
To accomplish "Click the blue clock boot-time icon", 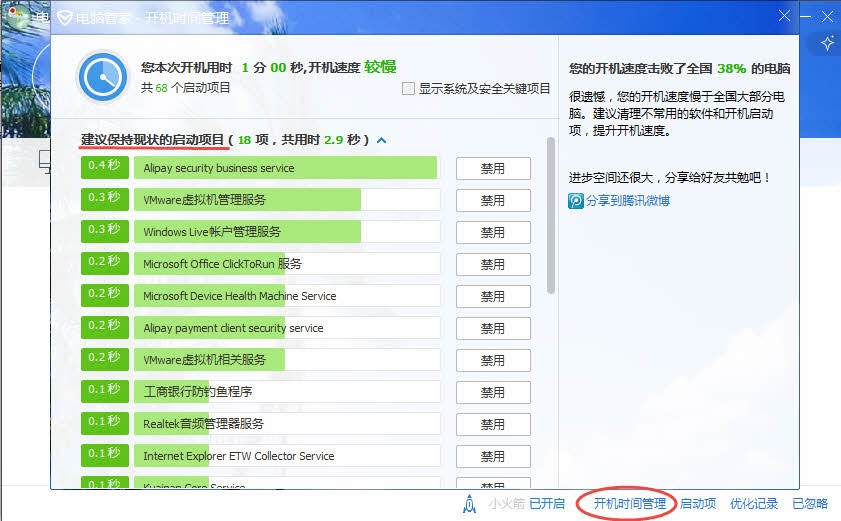I will pos(102,77).
